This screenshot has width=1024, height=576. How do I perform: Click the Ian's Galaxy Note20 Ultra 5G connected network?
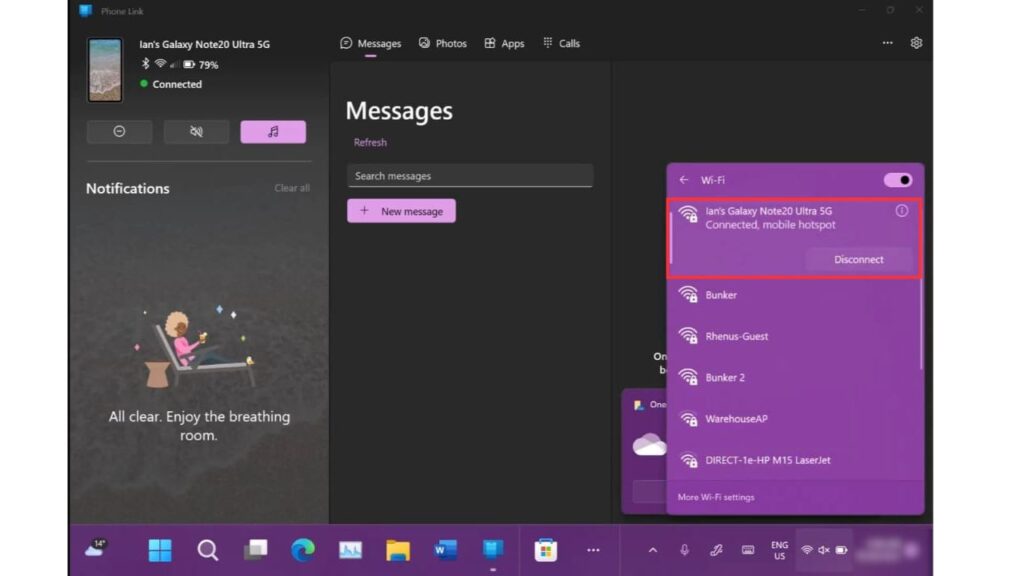pyautogui.click(x=793, y=238)
